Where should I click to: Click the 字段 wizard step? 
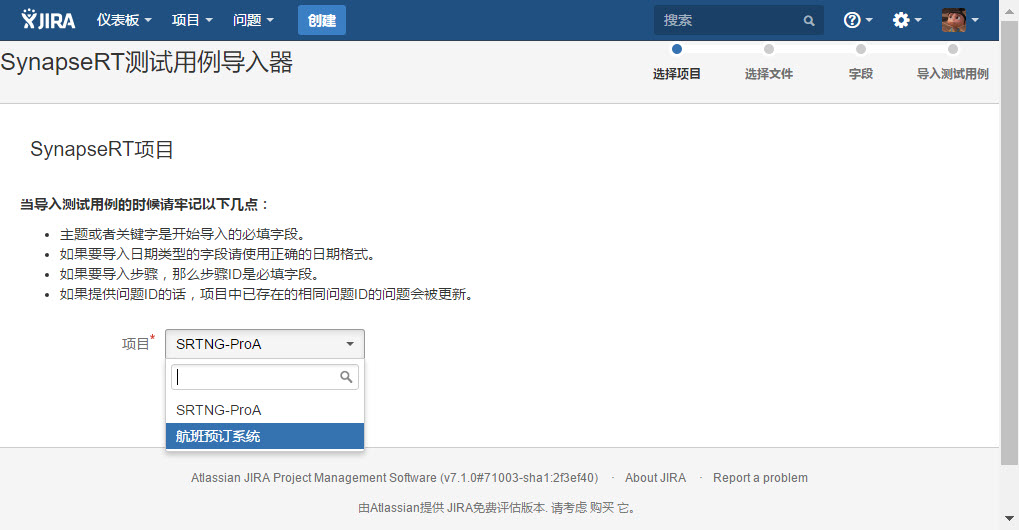point(860,74)
